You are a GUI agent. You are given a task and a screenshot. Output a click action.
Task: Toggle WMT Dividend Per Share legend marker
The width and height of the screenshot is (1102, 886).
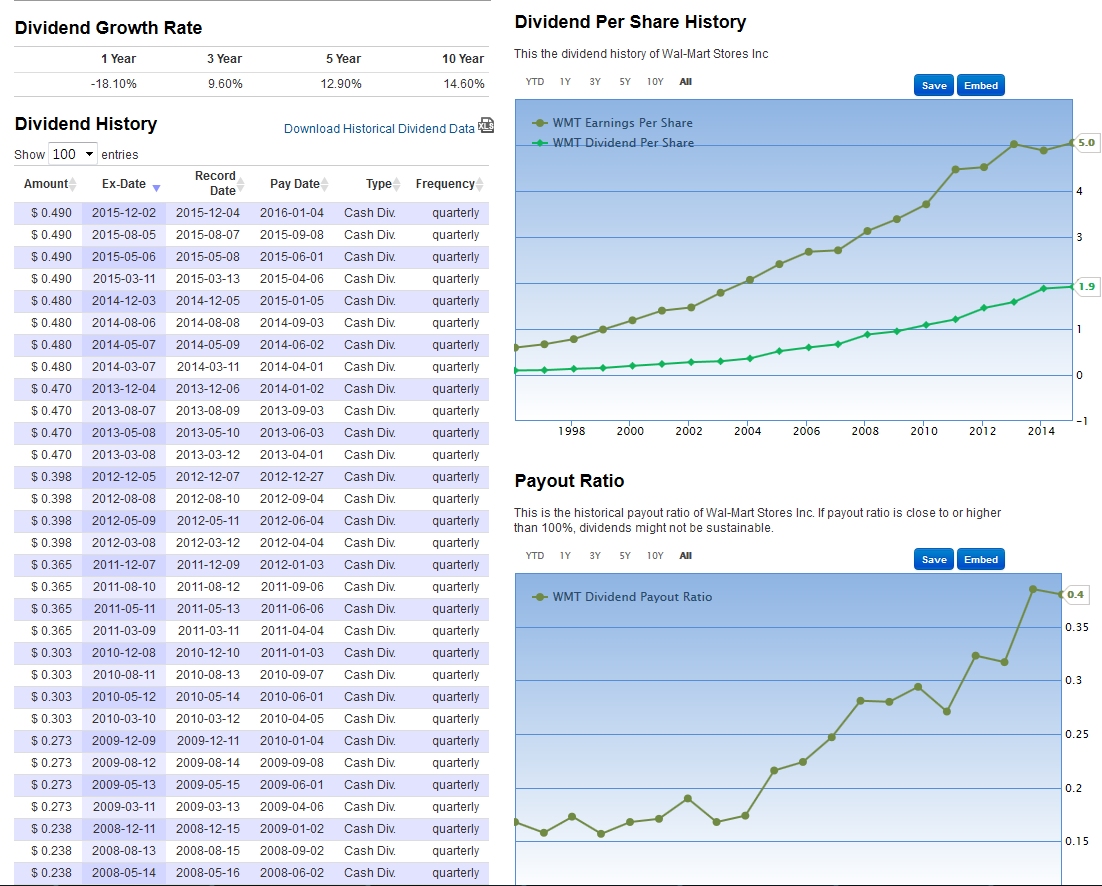pyautogui.click(x=539, y=143)
